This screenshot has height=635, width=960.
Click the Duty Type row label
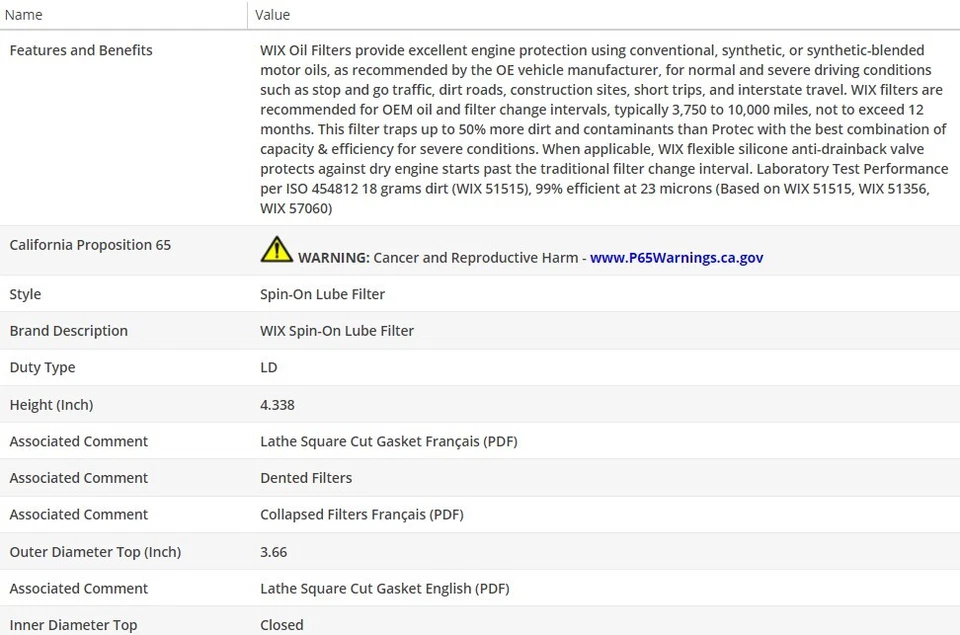point(42,367)
